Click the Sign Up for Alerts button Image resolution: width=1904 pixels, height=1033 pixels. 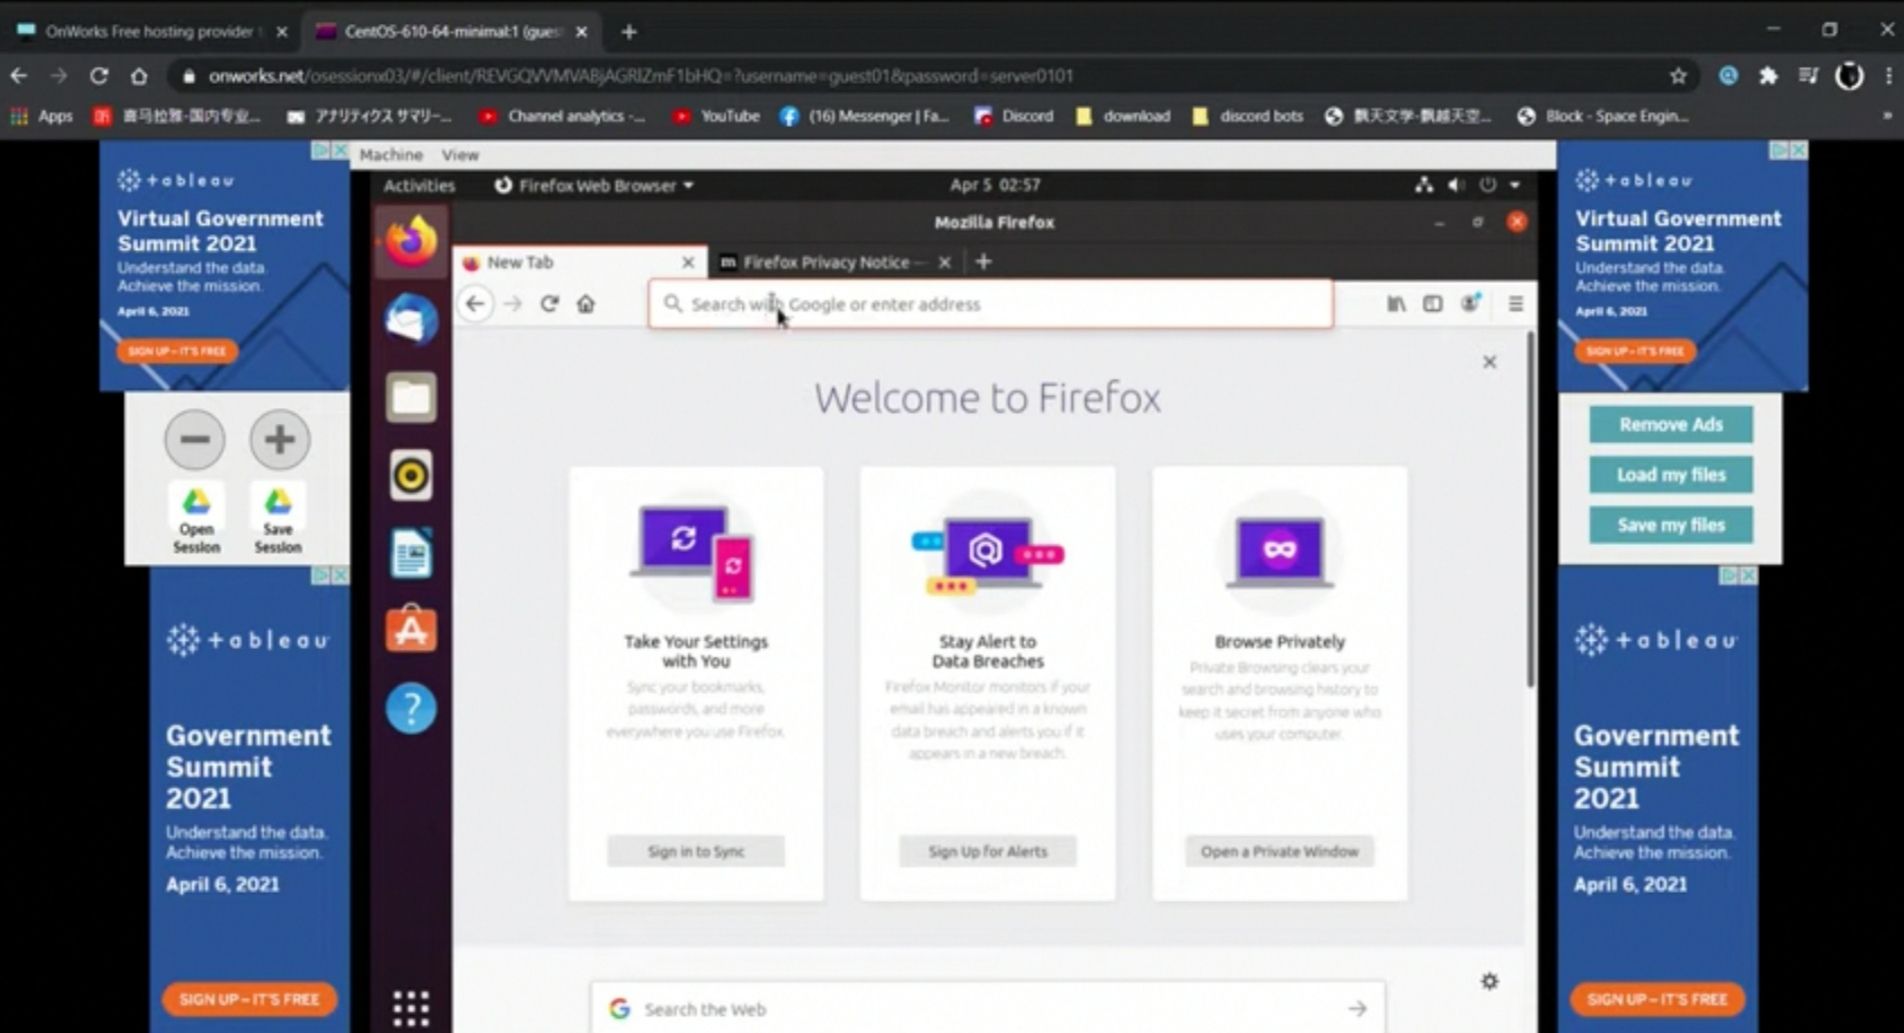(x=988, y=852)
